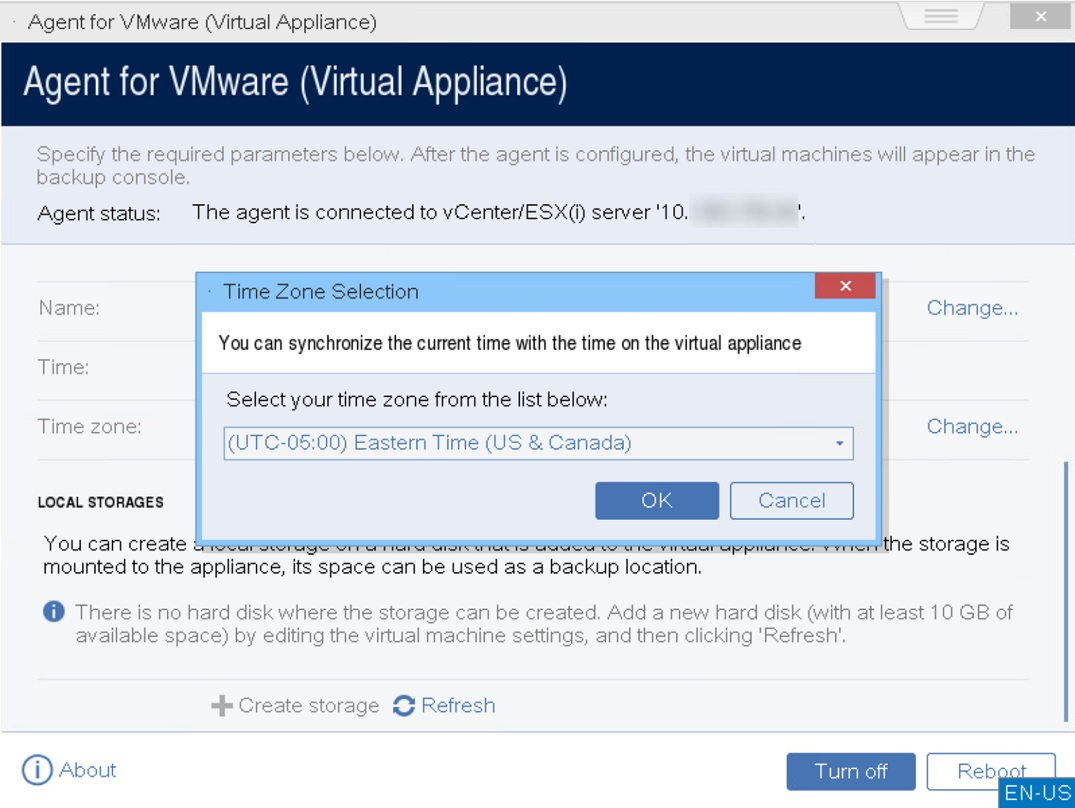Click the 'Name:' field label
Screen dimensions: 1075x808
click(x=69, y=308)
